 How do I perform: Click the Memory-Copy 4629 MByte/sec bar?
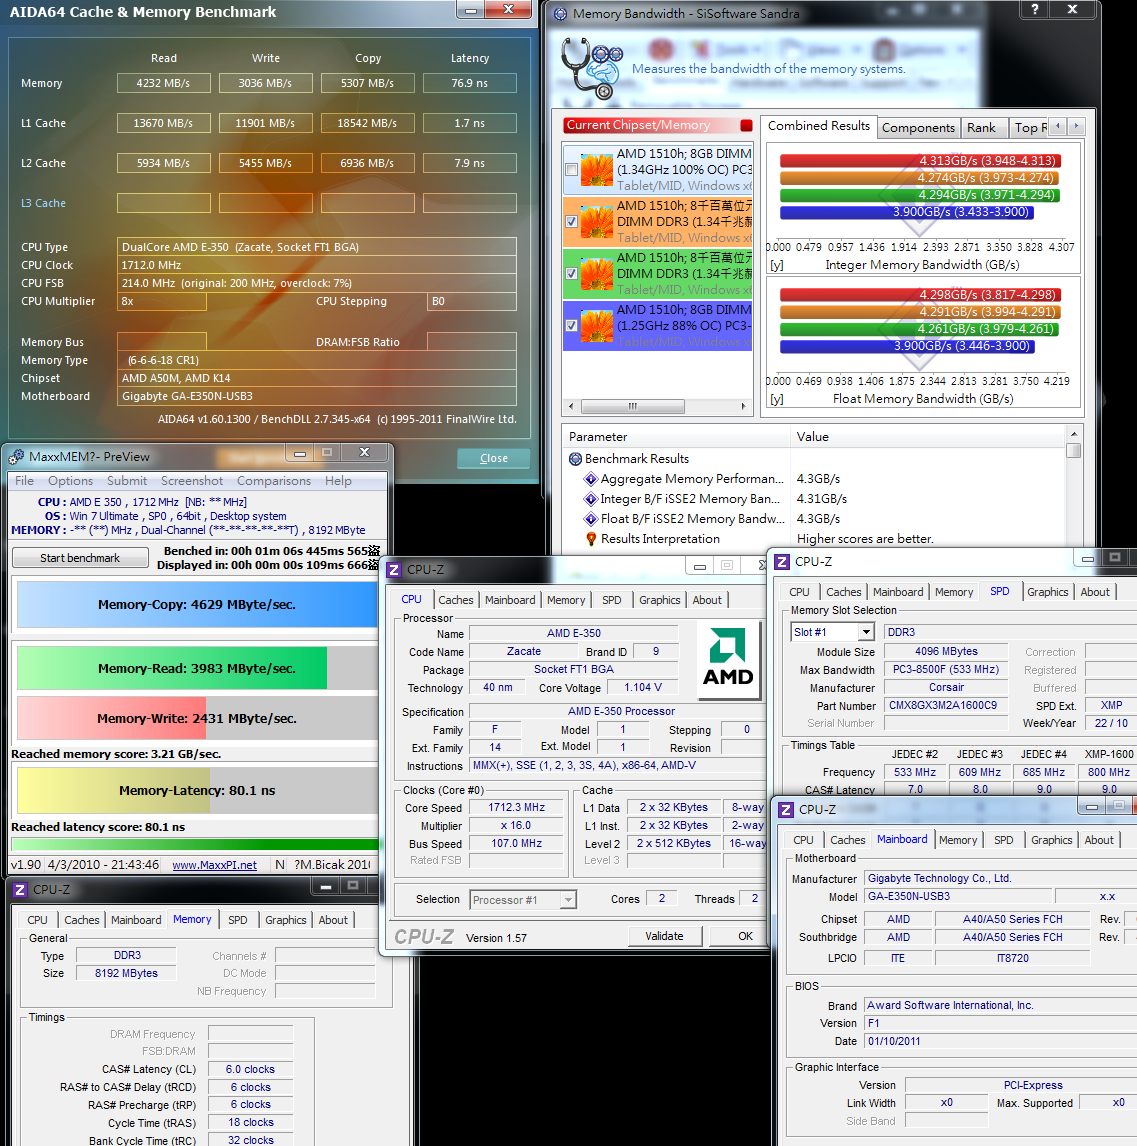coord(197,604)
